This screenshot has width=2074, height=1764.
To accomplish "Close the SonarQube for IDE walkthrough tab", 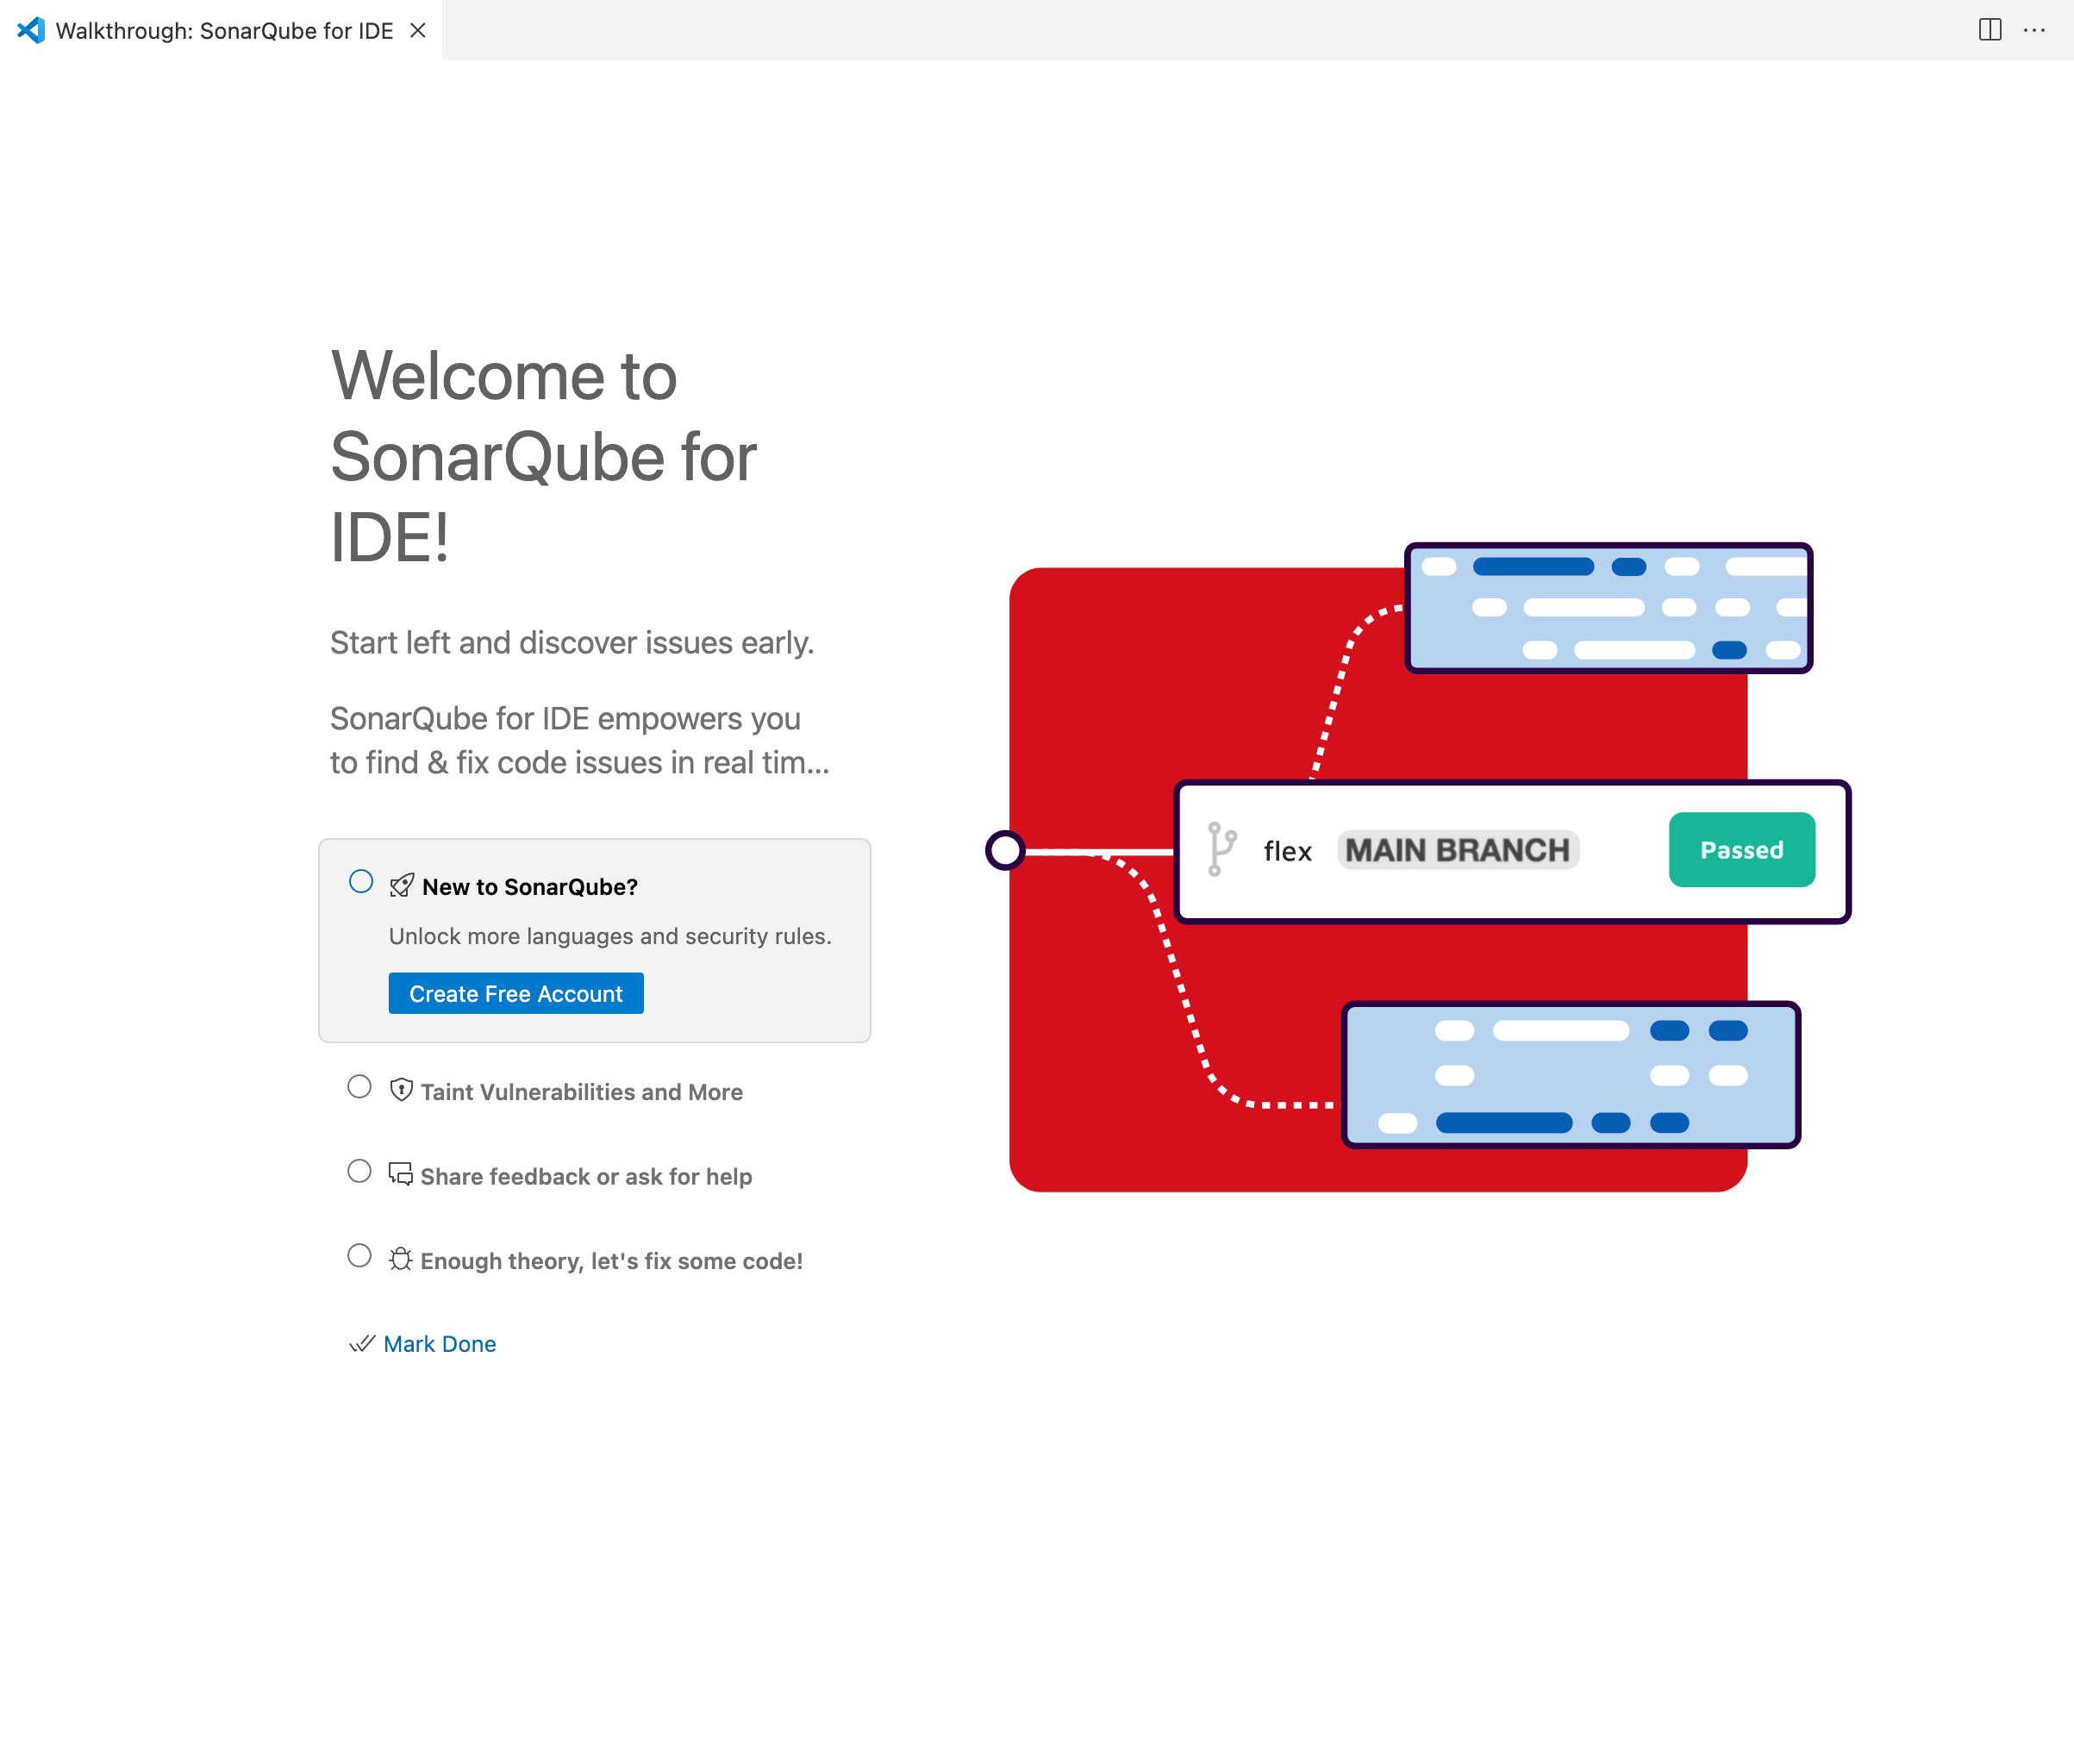I will [x=418, y=31].
